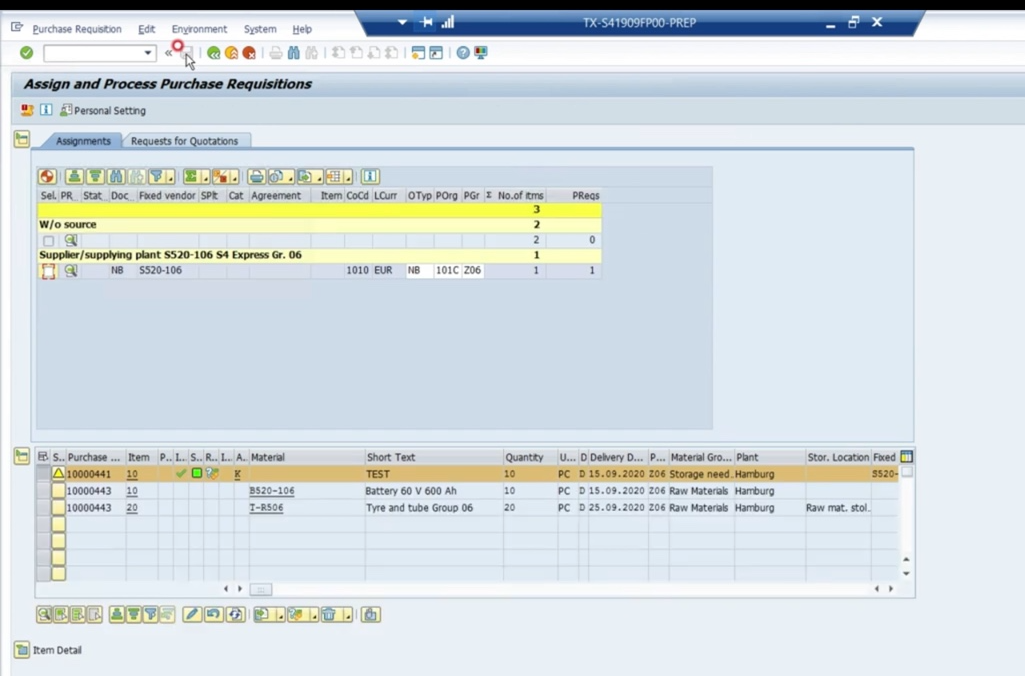Open the Edit menu
Image resolution: width=1025 pixels, height=676 pixels.
click(x=146, y=29)
